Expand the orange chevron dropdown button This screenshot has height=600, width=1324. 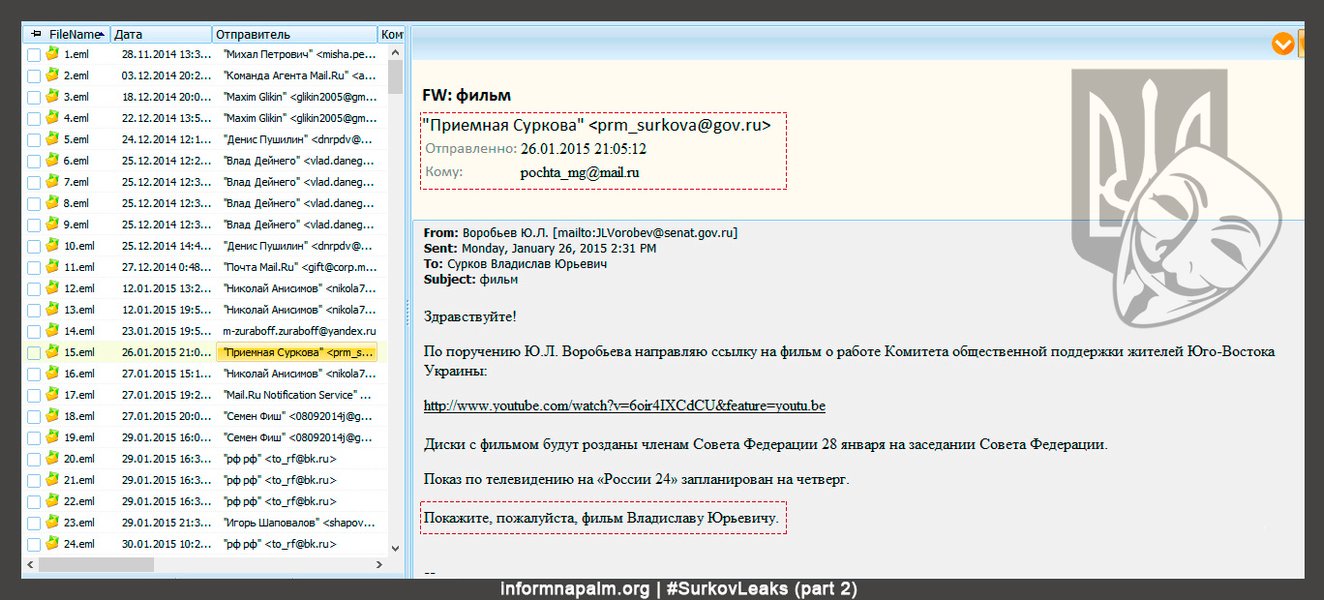click(x=1282, y=43)
